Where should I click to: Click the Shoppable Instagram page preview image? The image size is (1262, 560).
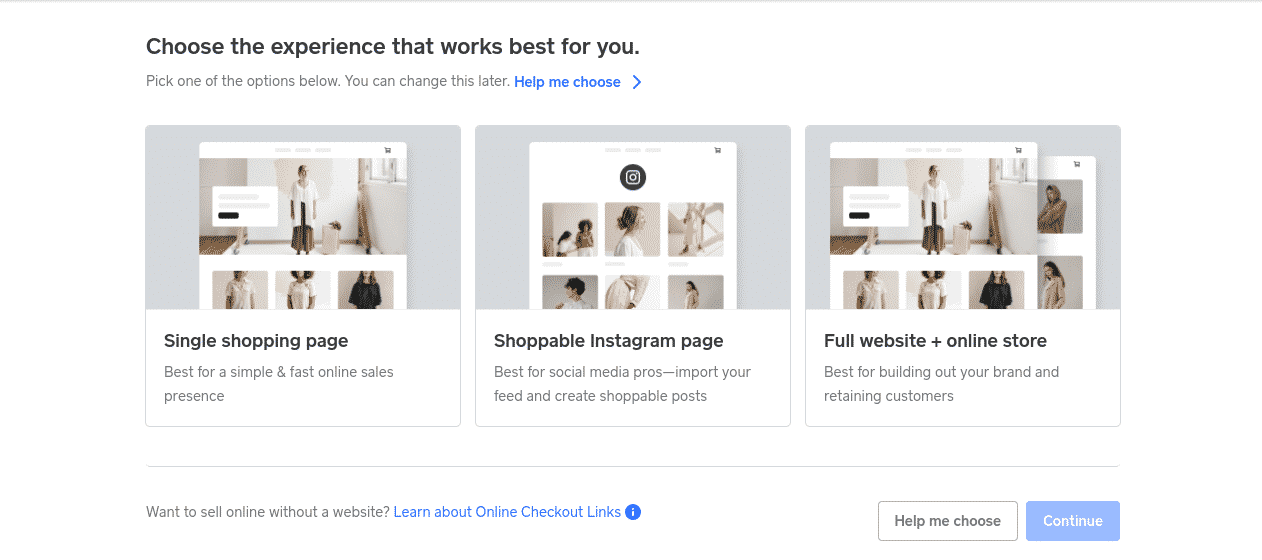[x=633, y=217]
